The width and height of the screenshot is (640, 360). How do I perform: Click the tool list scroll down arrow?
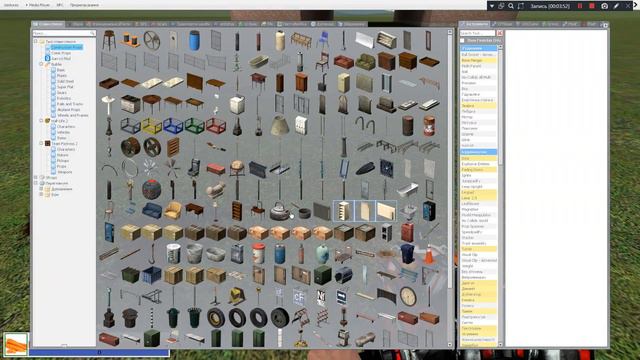click(x=500, y=345)
